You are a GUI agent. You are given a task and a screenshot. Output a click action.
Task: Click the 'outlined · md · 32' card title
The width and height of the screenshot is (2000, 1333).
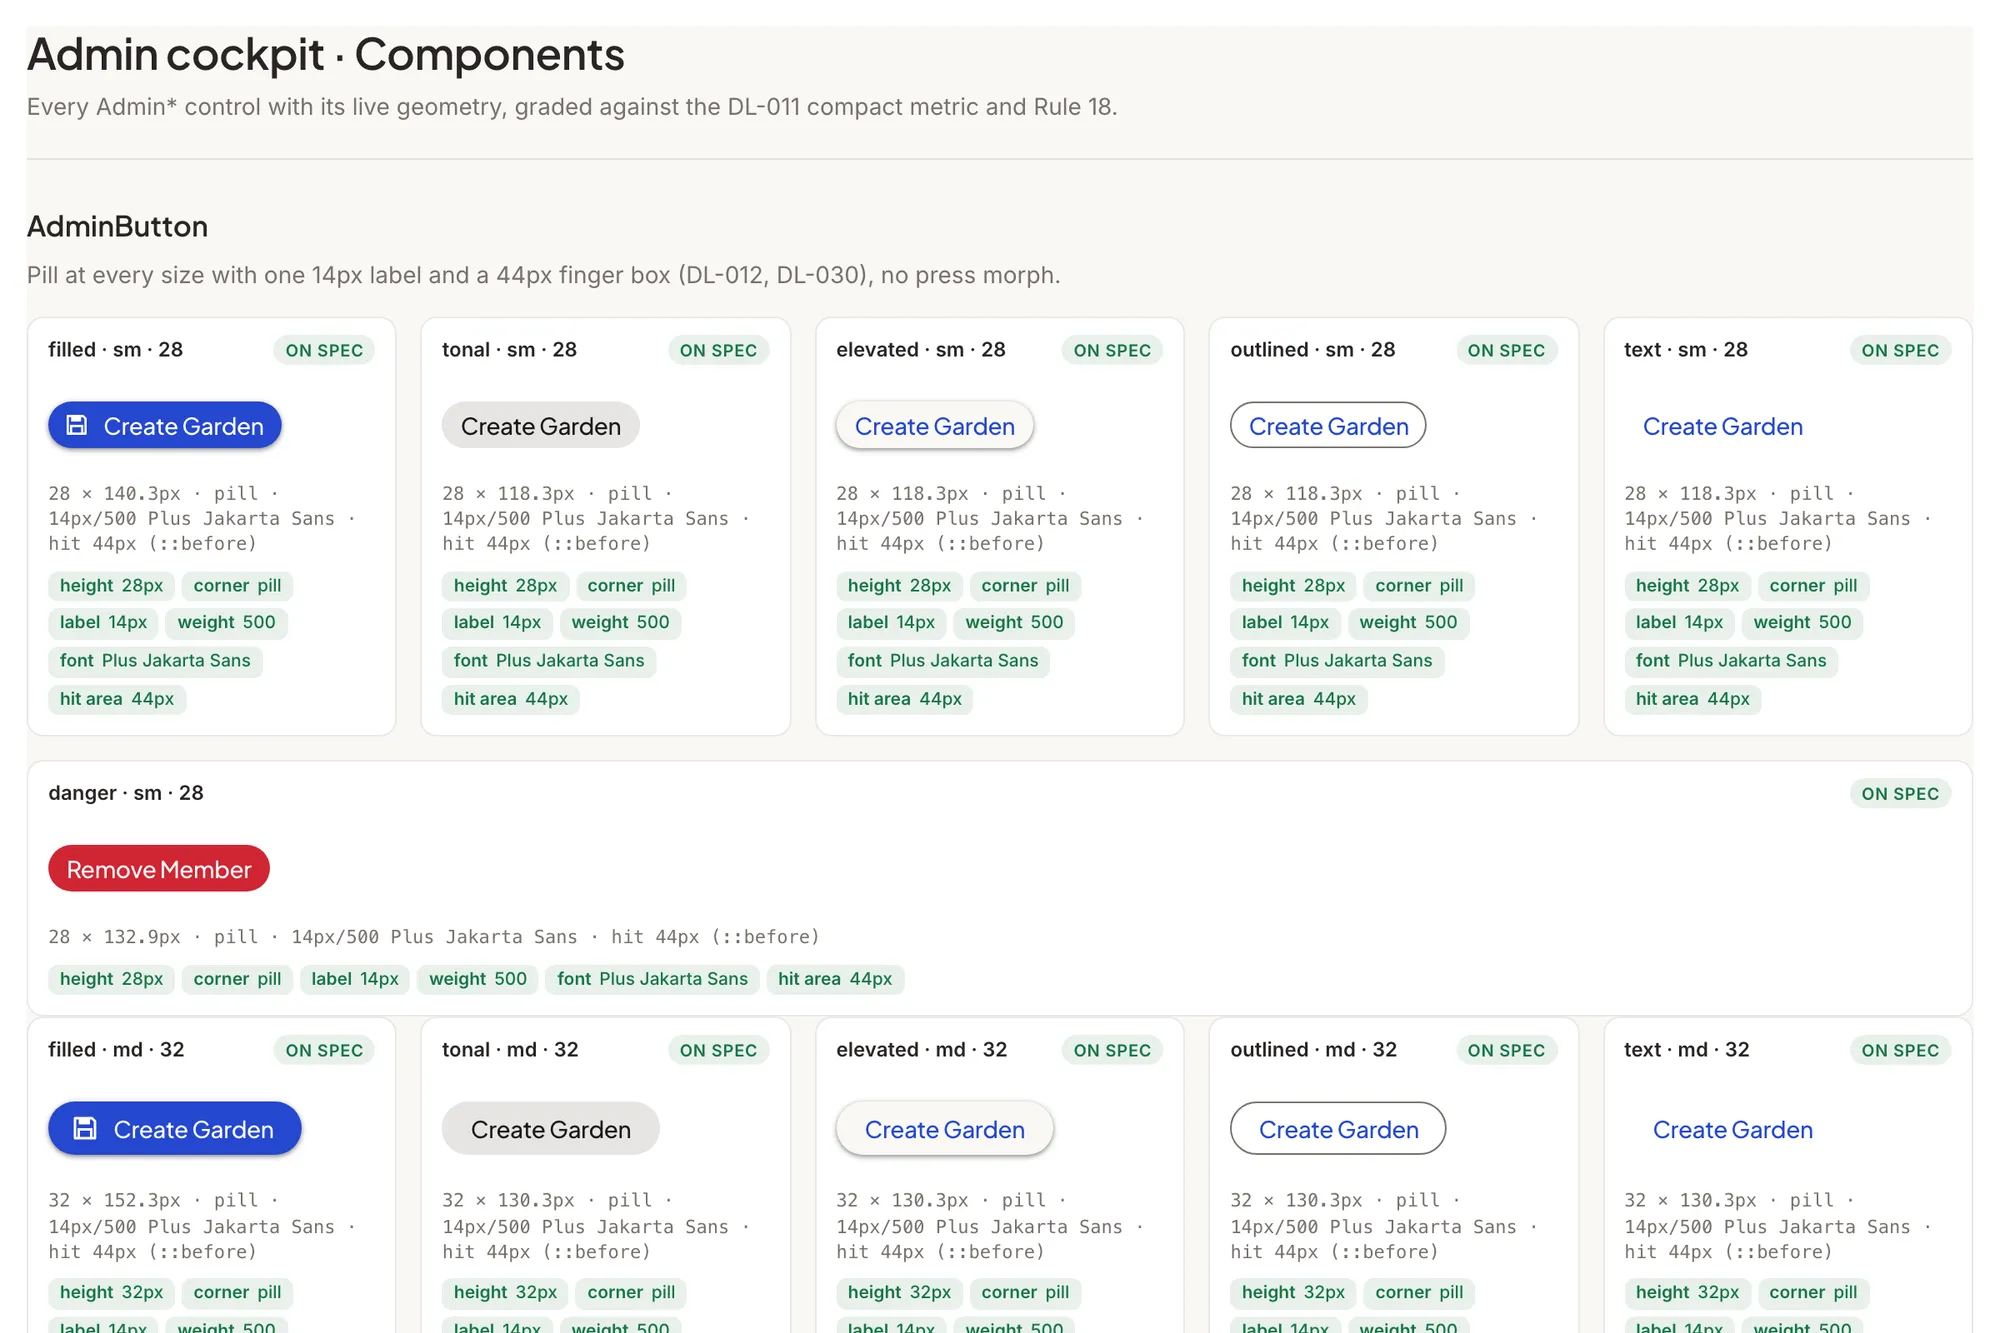[1313, 1050]
